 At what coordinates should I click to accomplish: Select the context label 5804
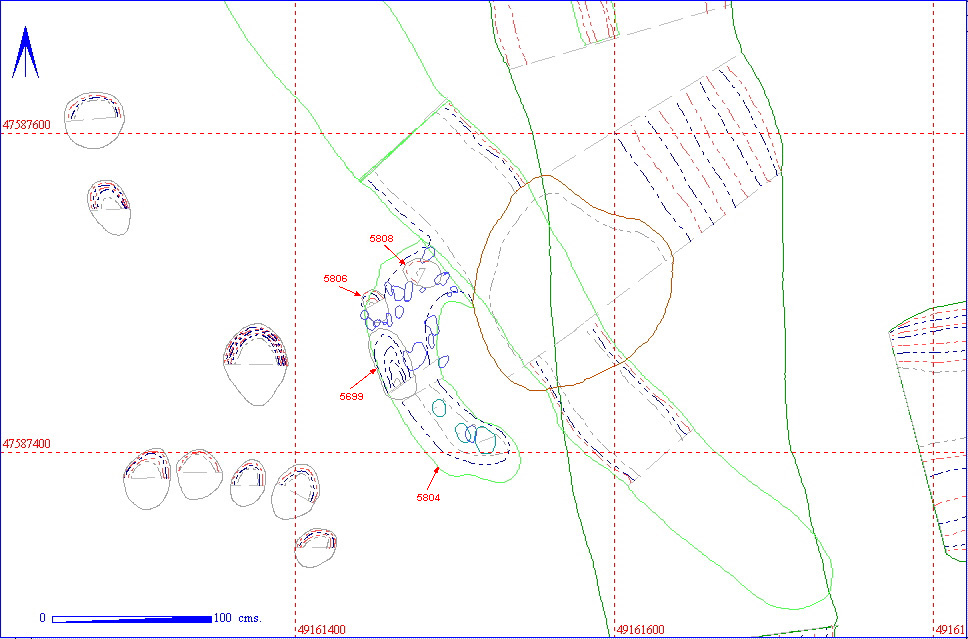pos(427,498)
